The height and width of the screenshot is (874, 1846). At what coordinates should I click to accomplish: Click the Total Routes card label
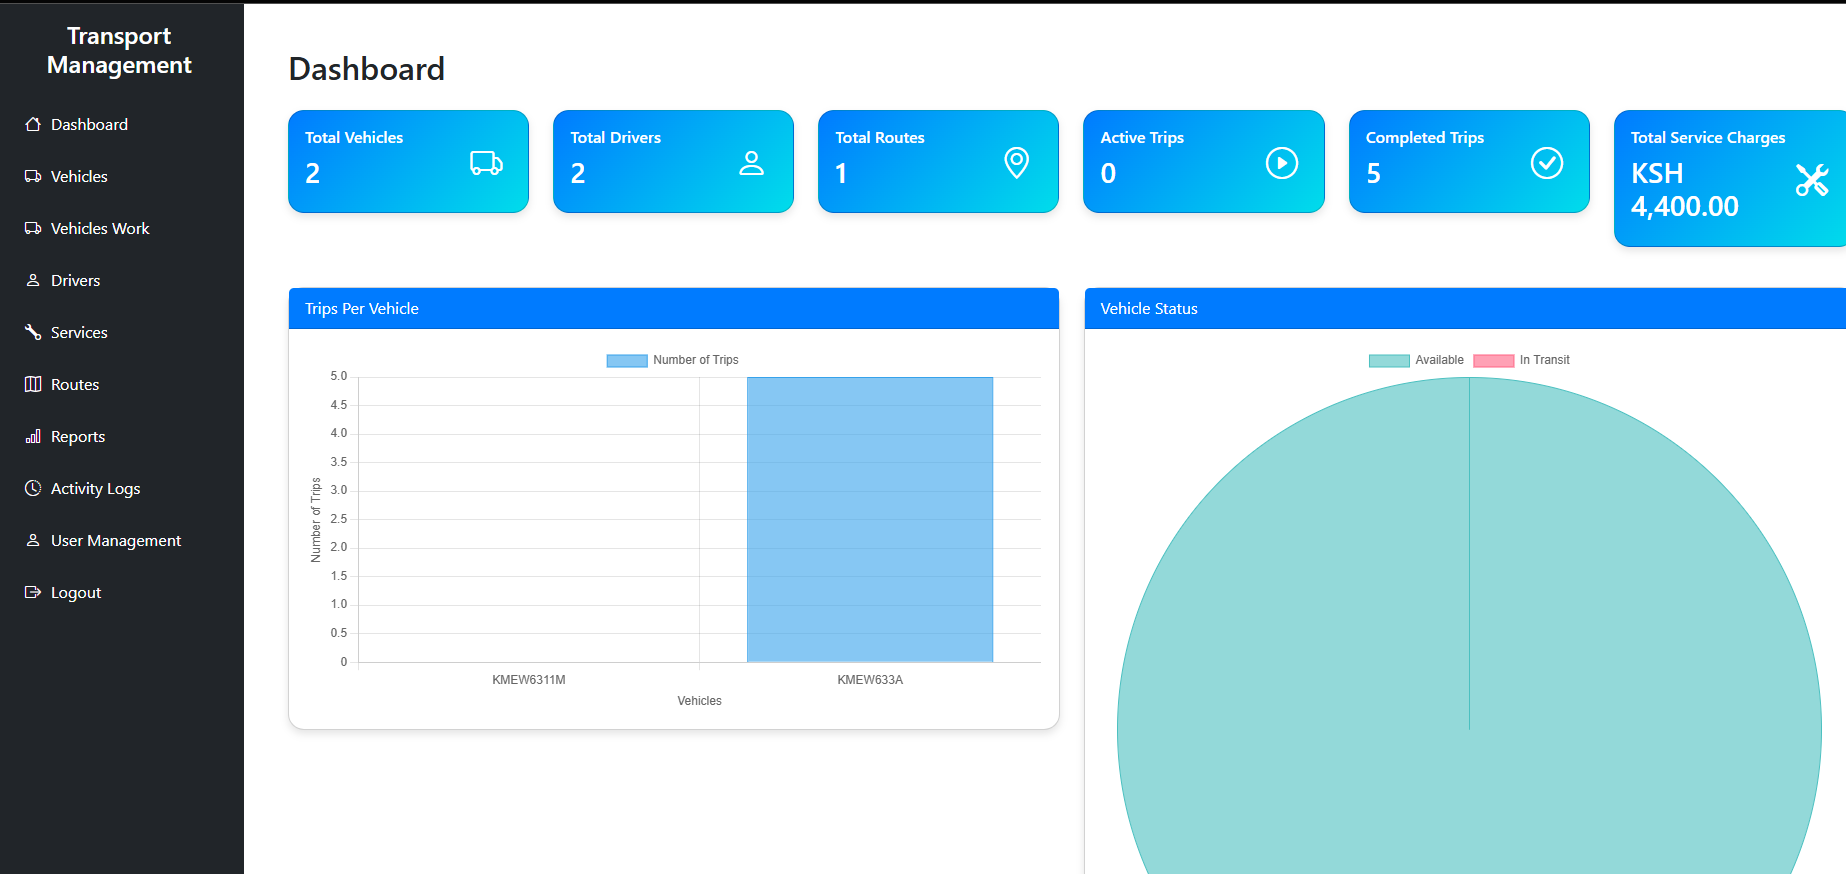coord(880,138)
